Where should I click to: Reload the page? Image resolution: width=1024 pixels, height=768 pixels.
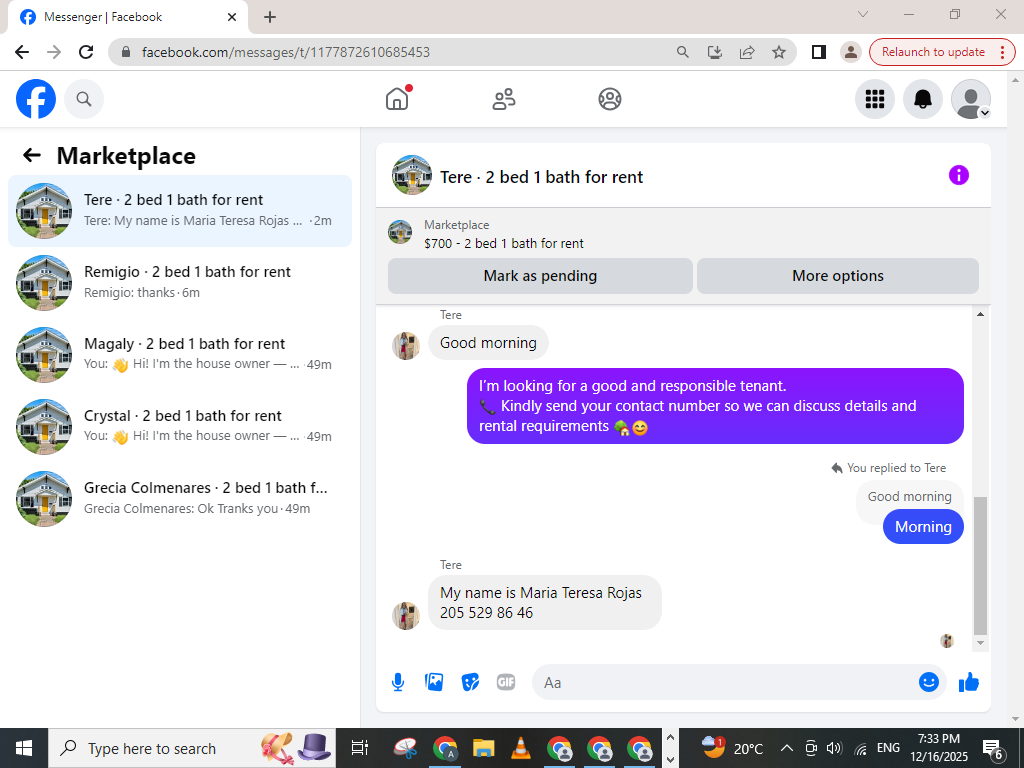point(86,52)
